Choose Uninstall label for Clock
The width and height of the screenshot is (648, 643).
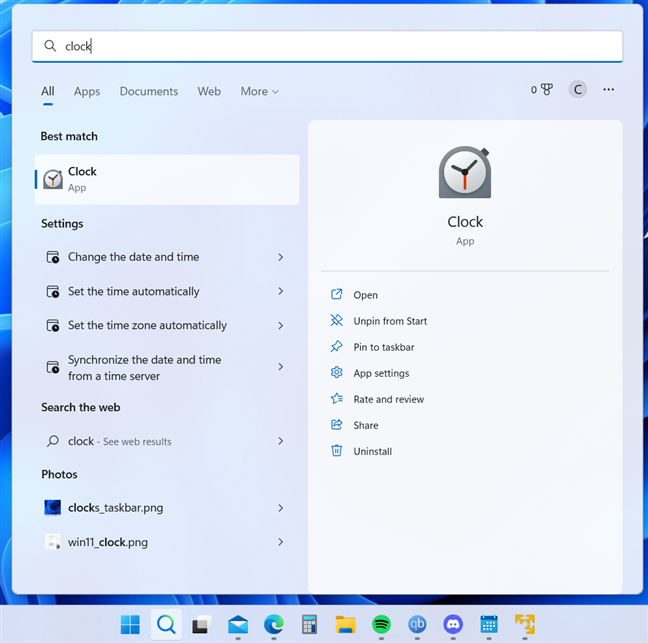point(372,451)
